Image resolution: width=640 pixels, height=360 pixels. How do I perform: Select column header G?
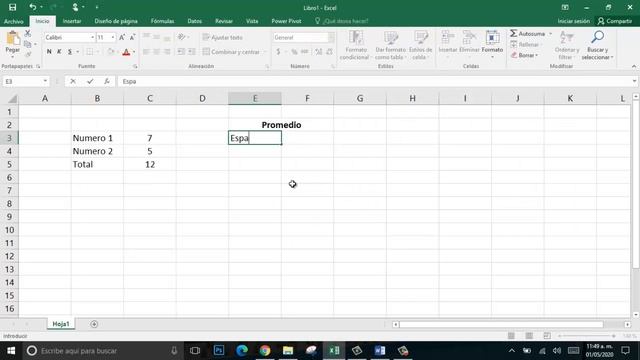(360, 98)
